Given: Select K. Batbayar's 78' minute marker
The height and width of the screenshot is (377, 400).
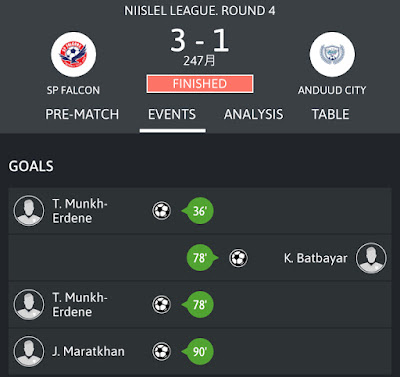Looking at the screenshot, I should 201,258.
